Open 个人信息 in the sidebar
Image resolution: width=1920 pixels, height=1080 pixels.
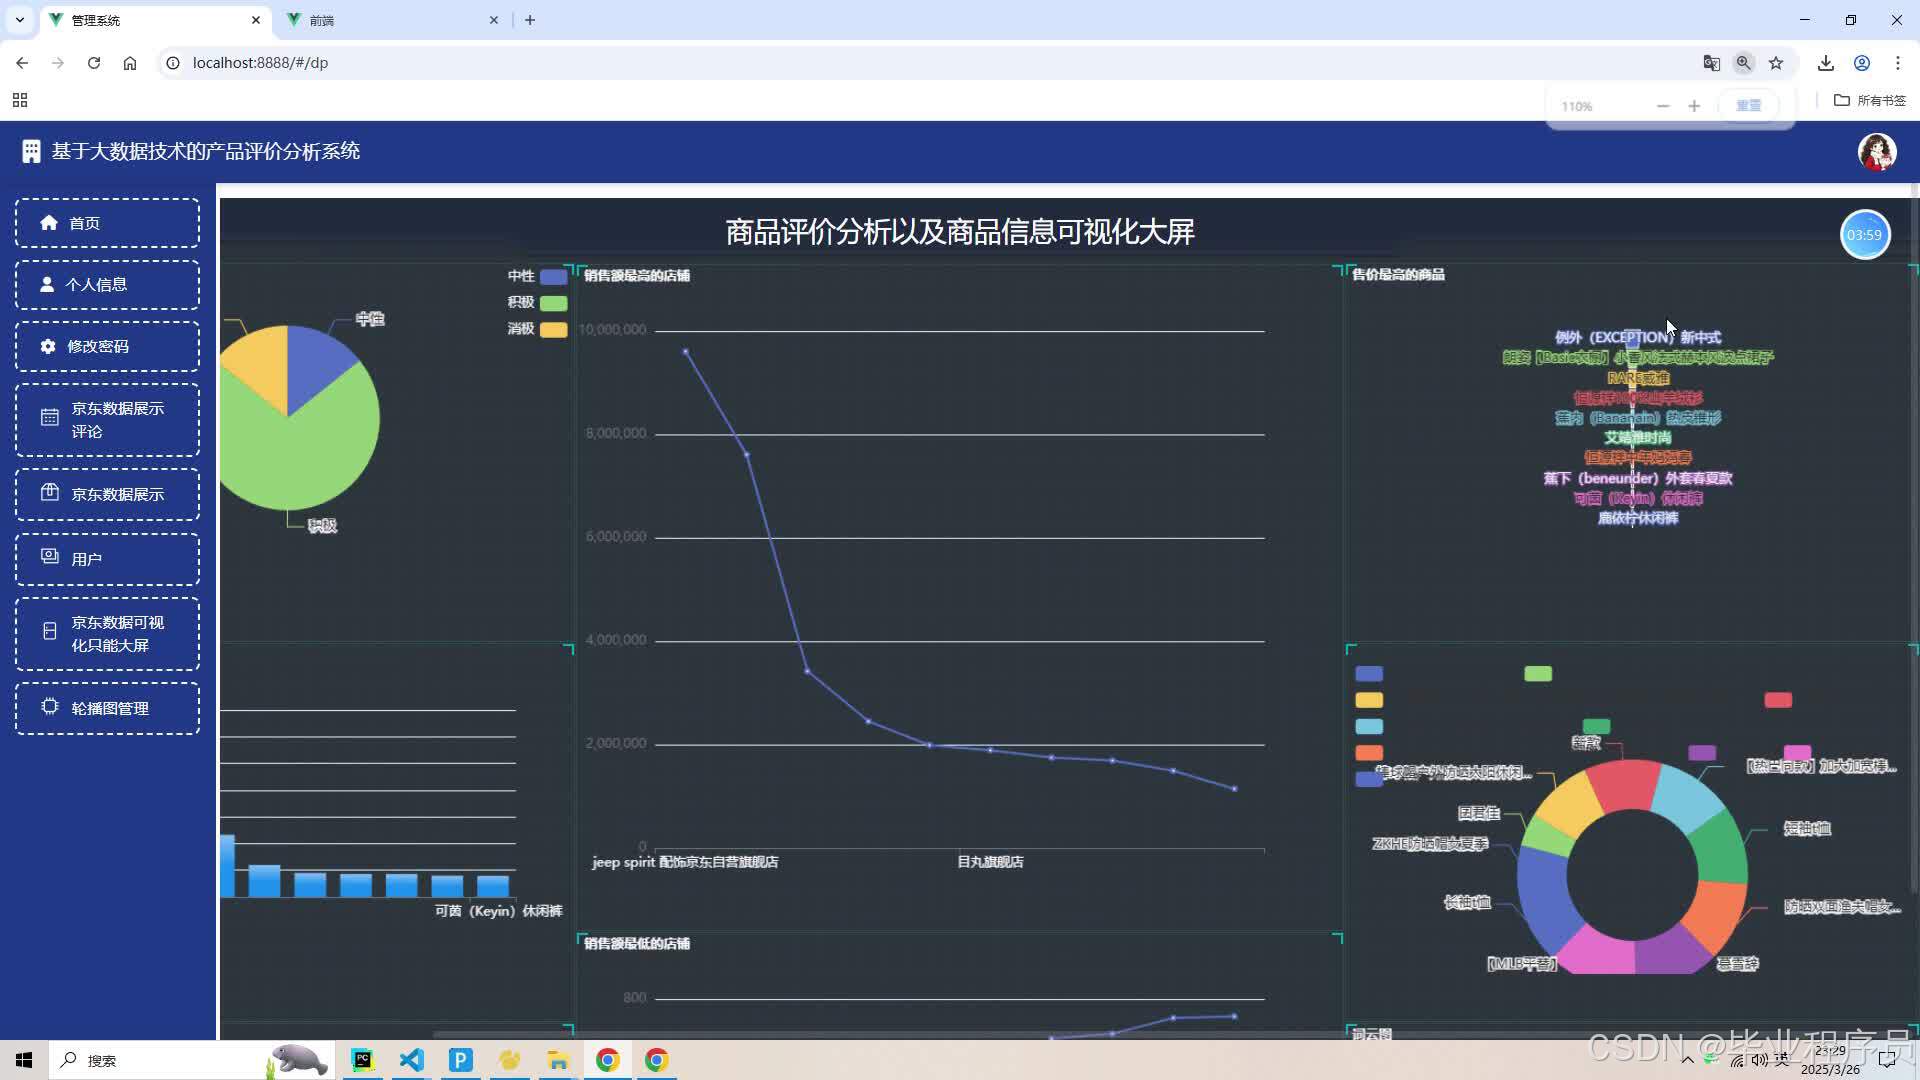pos(107,285)
